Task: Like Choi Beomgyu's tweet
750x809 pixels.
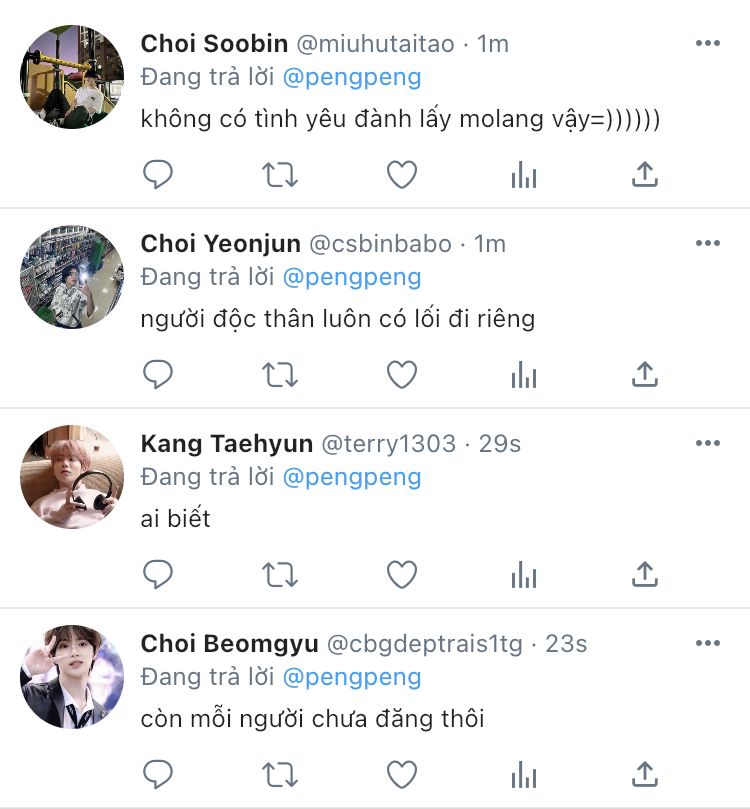Action: (402, 774)
